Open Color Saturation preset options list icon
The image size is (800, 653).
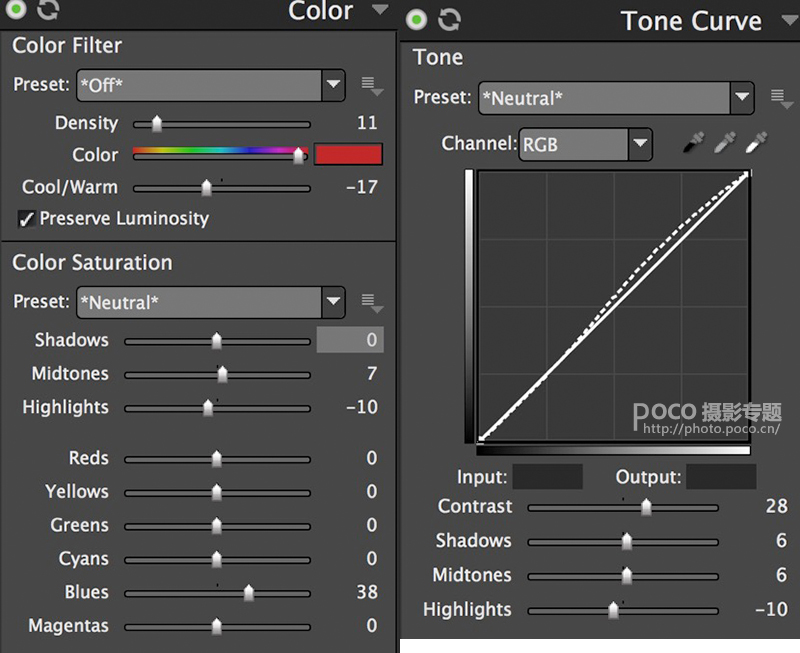point(372,303)
